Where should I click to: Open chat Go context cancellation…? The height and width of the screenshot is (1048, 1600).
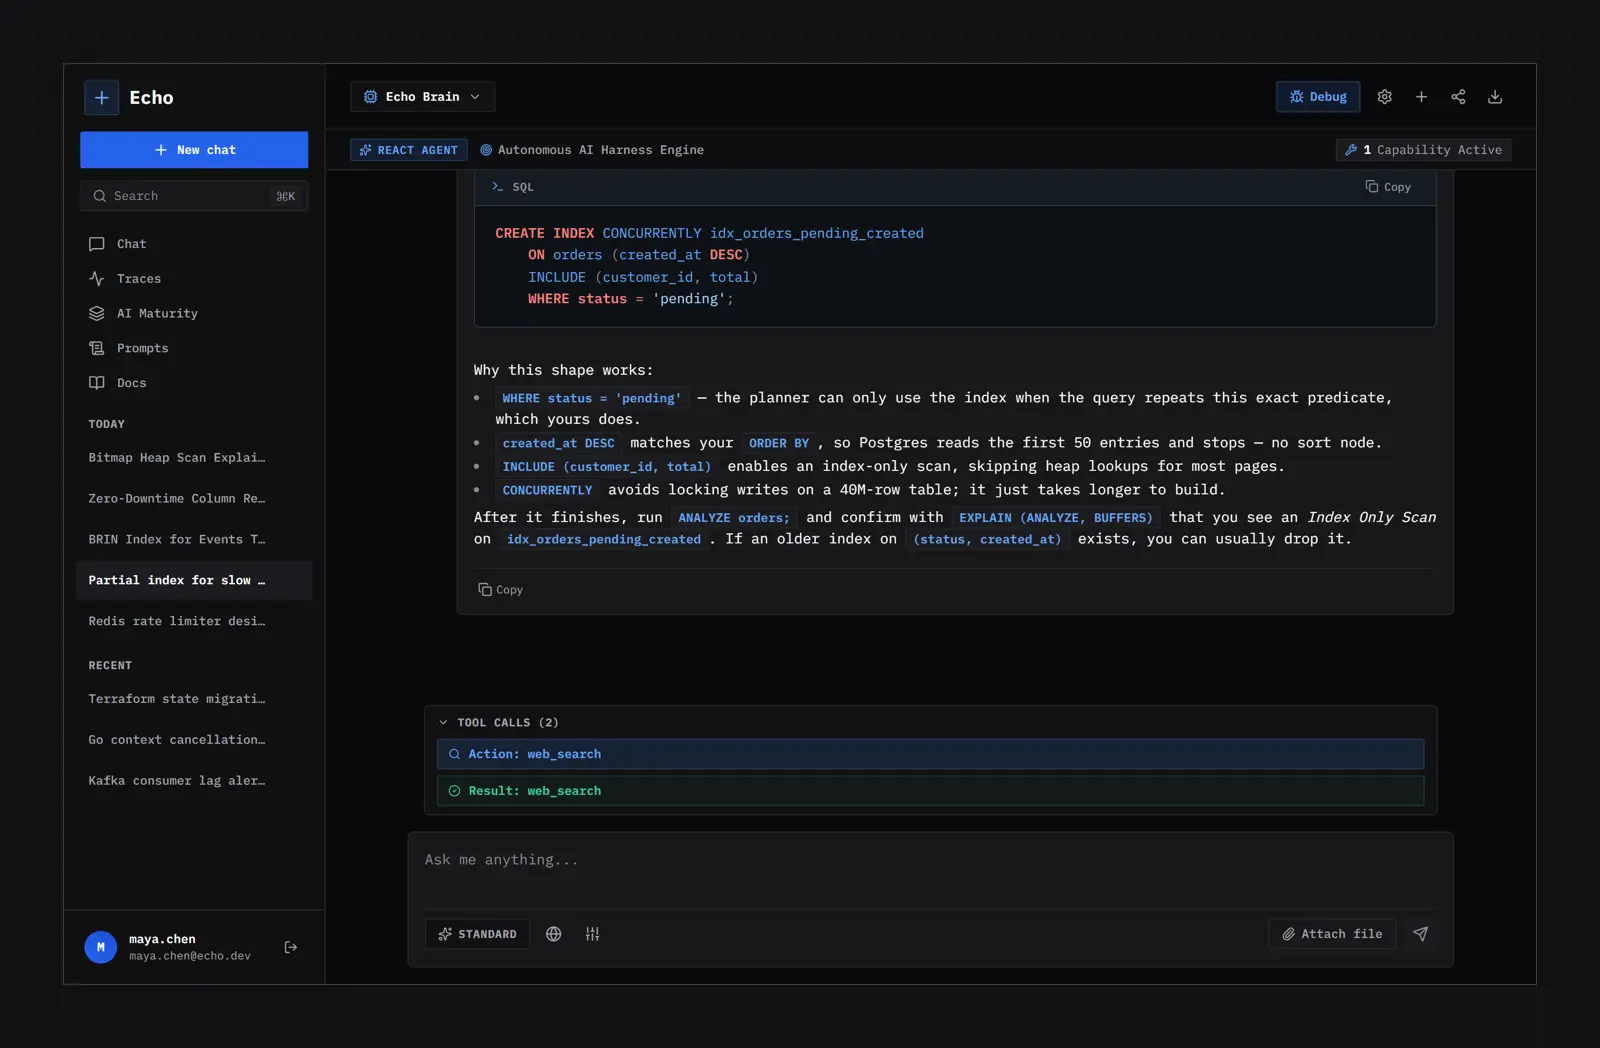194,740
